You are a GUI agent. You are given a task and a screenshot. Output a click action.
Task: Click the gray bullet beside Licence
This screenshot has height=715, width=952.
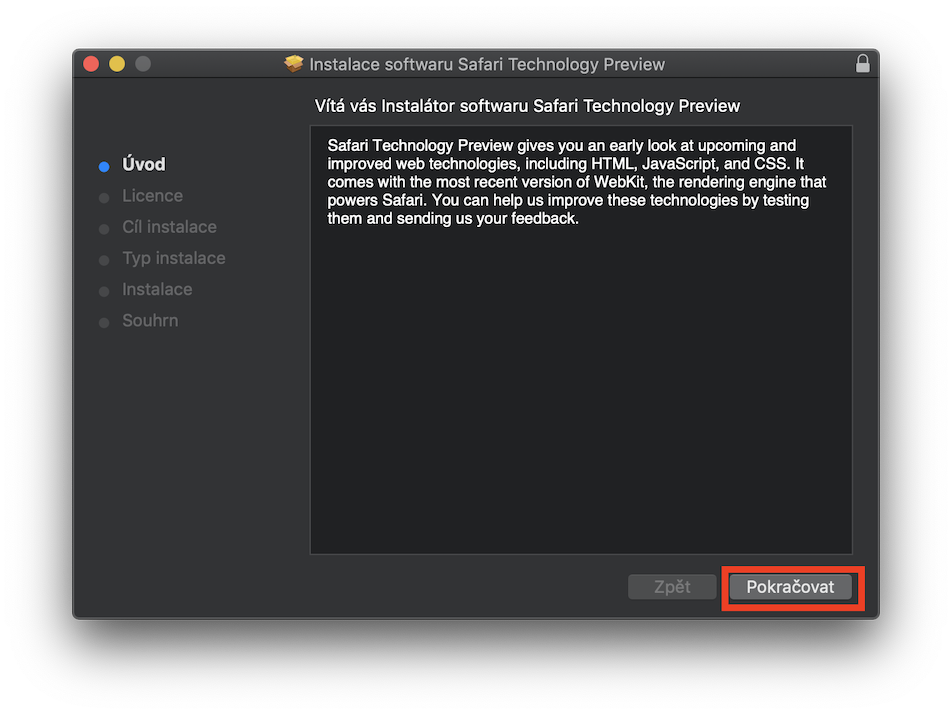104,198
